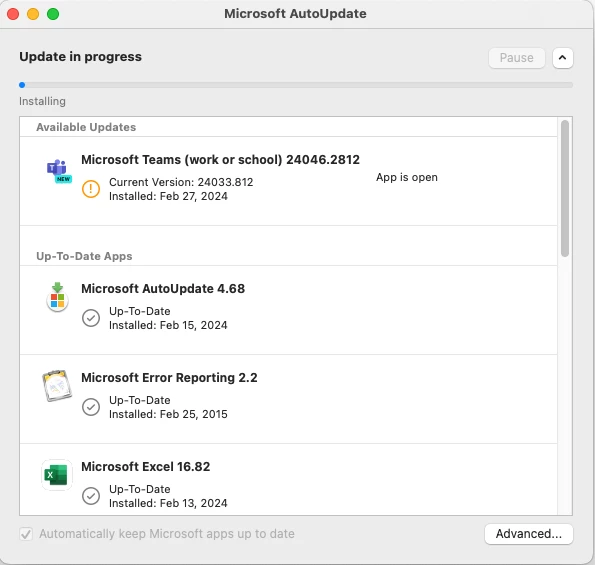Click the 'Up-To-Date Apps' section header
The image size is (595, 565).
click(x=84, y=256)
